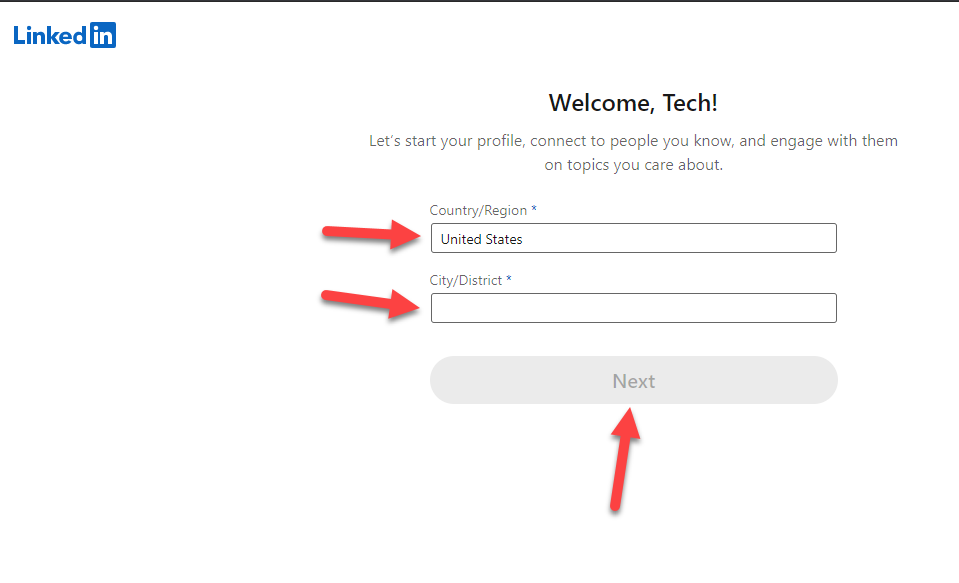This screenshot has height=583, width=959.
Task: Click the red arrow pointing at City/District
Action: click(x=371, y=301)
